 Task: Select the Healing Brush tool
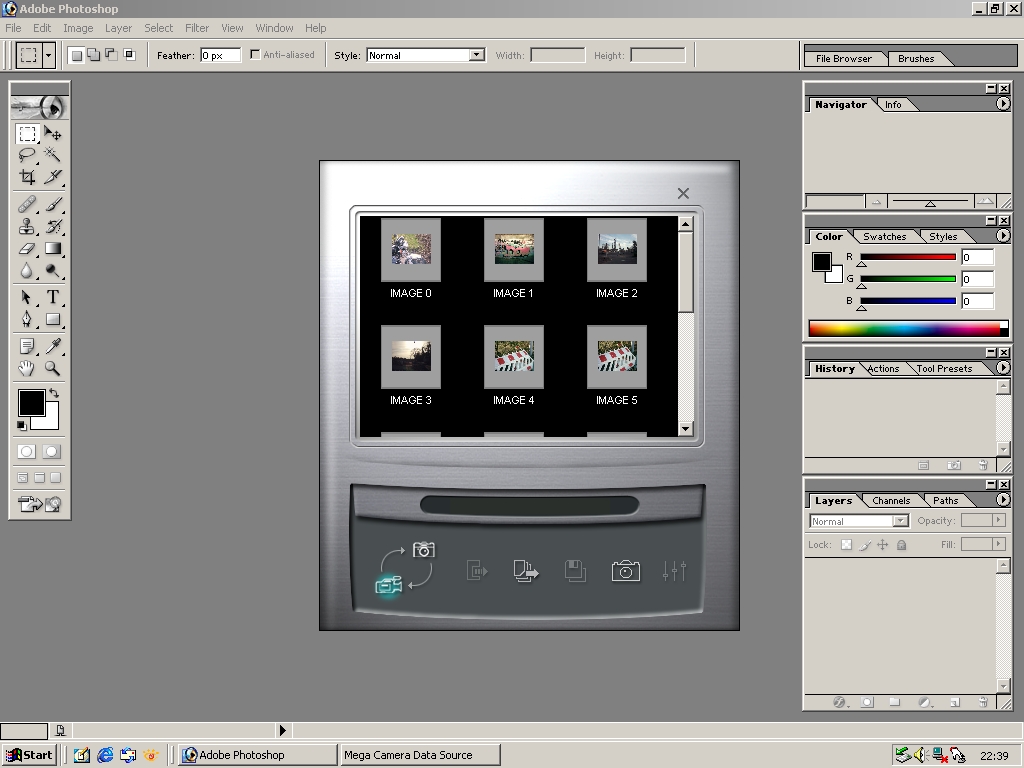[27, 204]
